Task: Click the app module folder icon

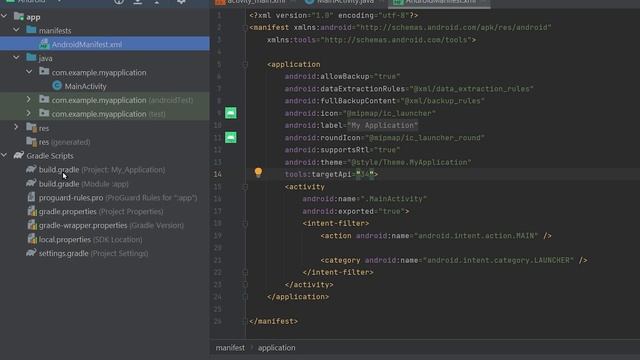Action: pos(19,17)
